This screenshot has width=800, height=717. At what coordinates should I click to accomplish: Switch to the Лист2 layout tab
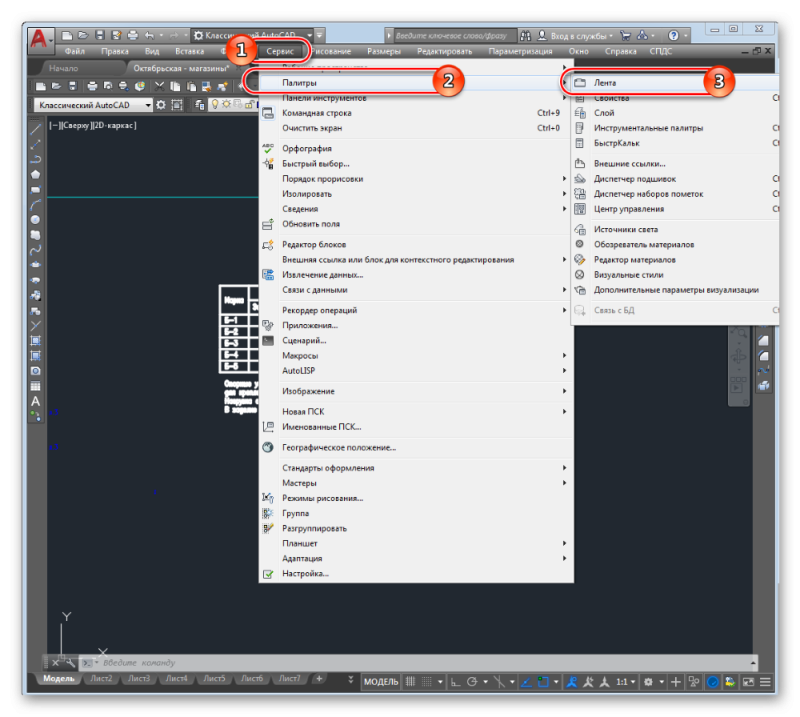point(101,678)
